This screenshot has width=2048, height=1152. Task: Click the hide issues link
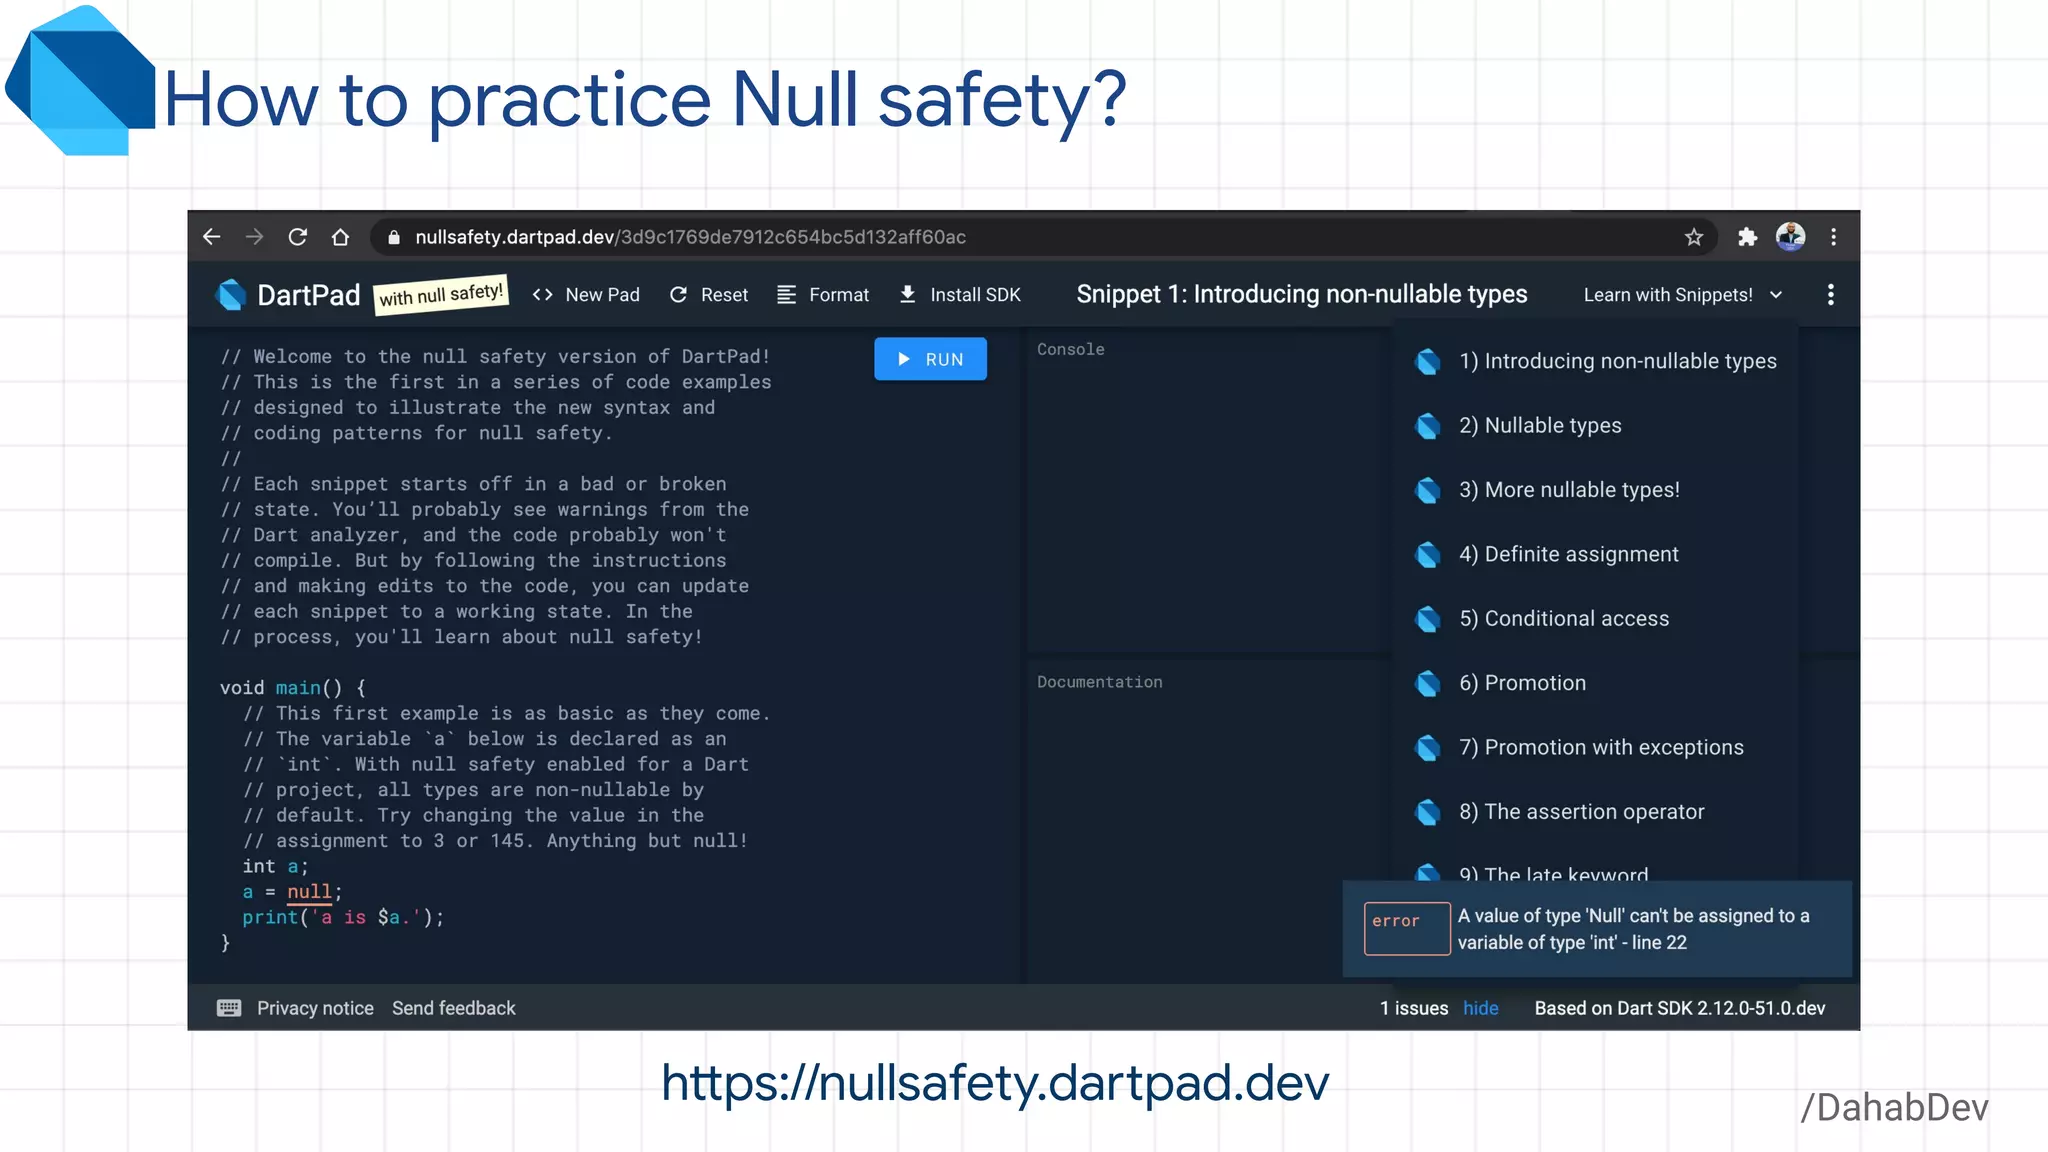pos(1480,1008)
